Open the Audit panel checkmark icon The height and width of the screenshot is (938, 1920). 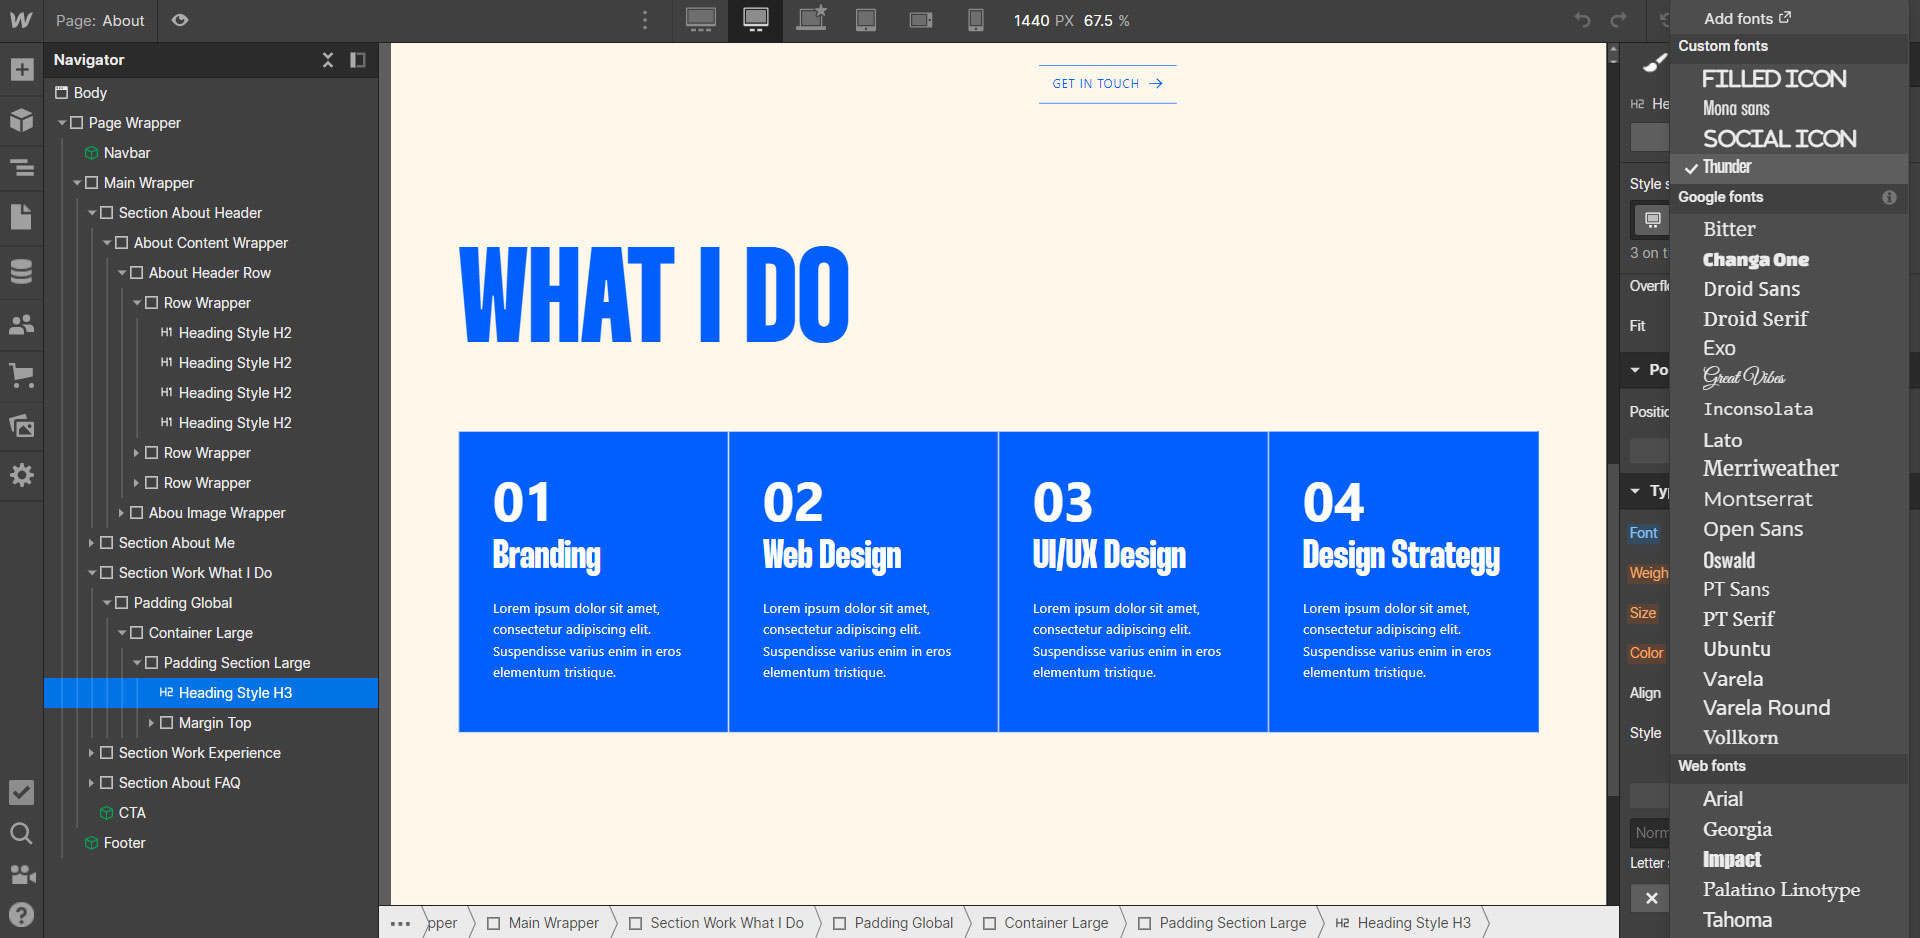[22, 792]
